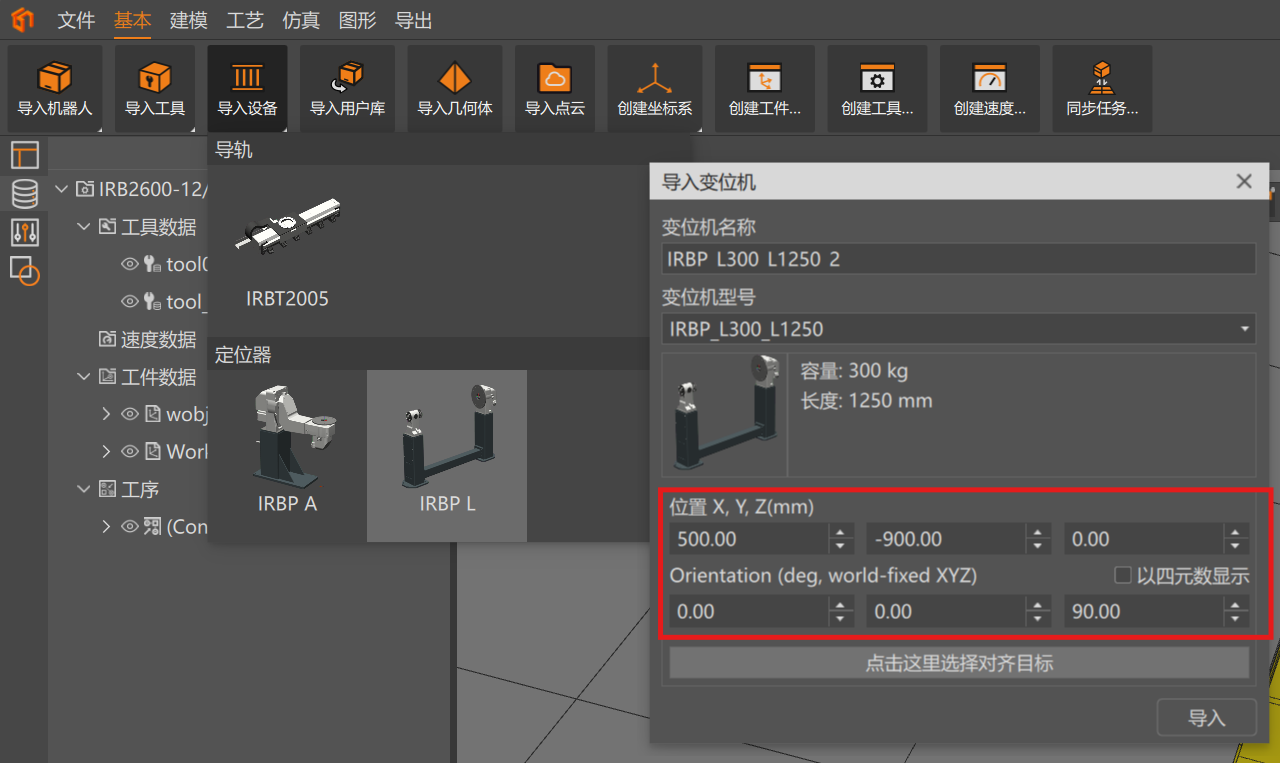Click the position Y field showing -900.00
Image resolution: width=1280 pixels, height=763 pixels.
point(947,539)
